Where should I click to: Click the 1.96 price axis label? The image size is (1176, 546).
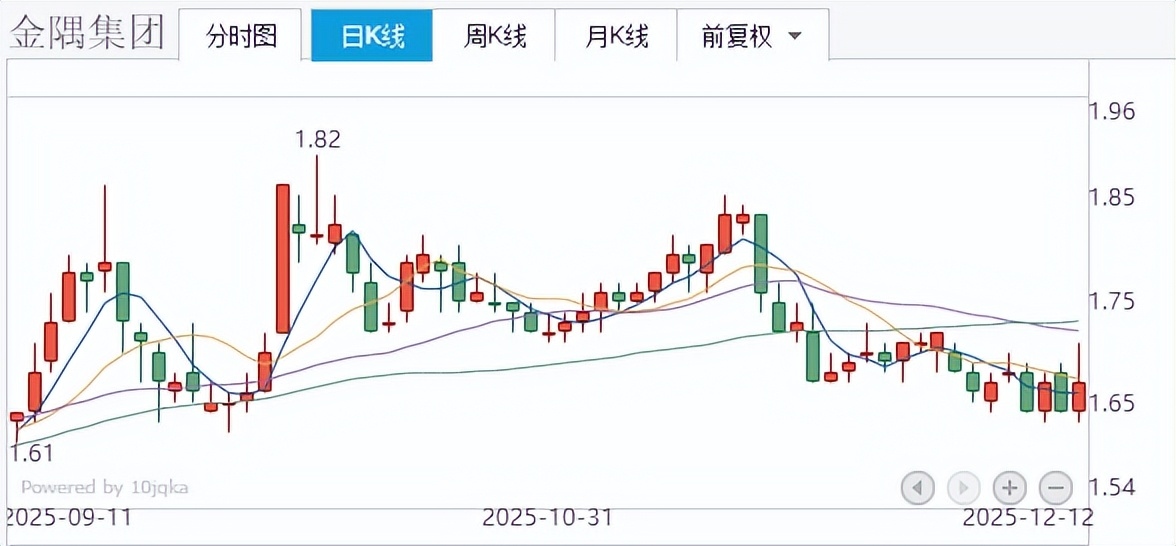pos(1111,110)
